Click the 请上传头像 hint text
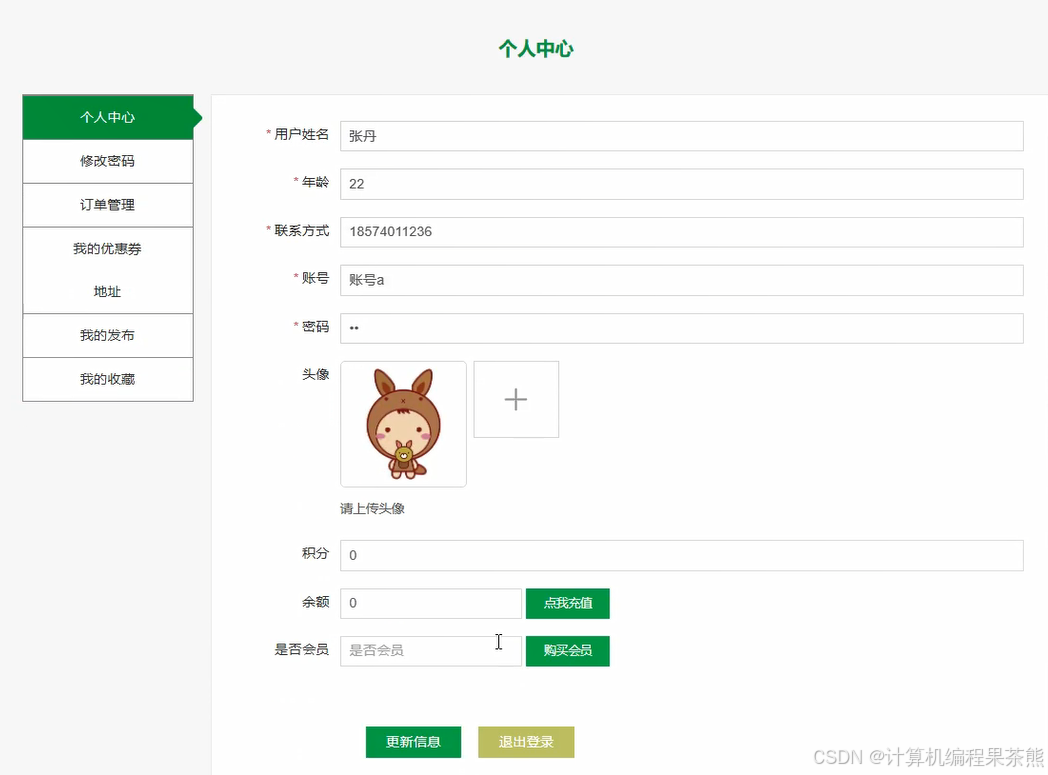The height and width of the screenshot is (775, 1048). point(372,508)
